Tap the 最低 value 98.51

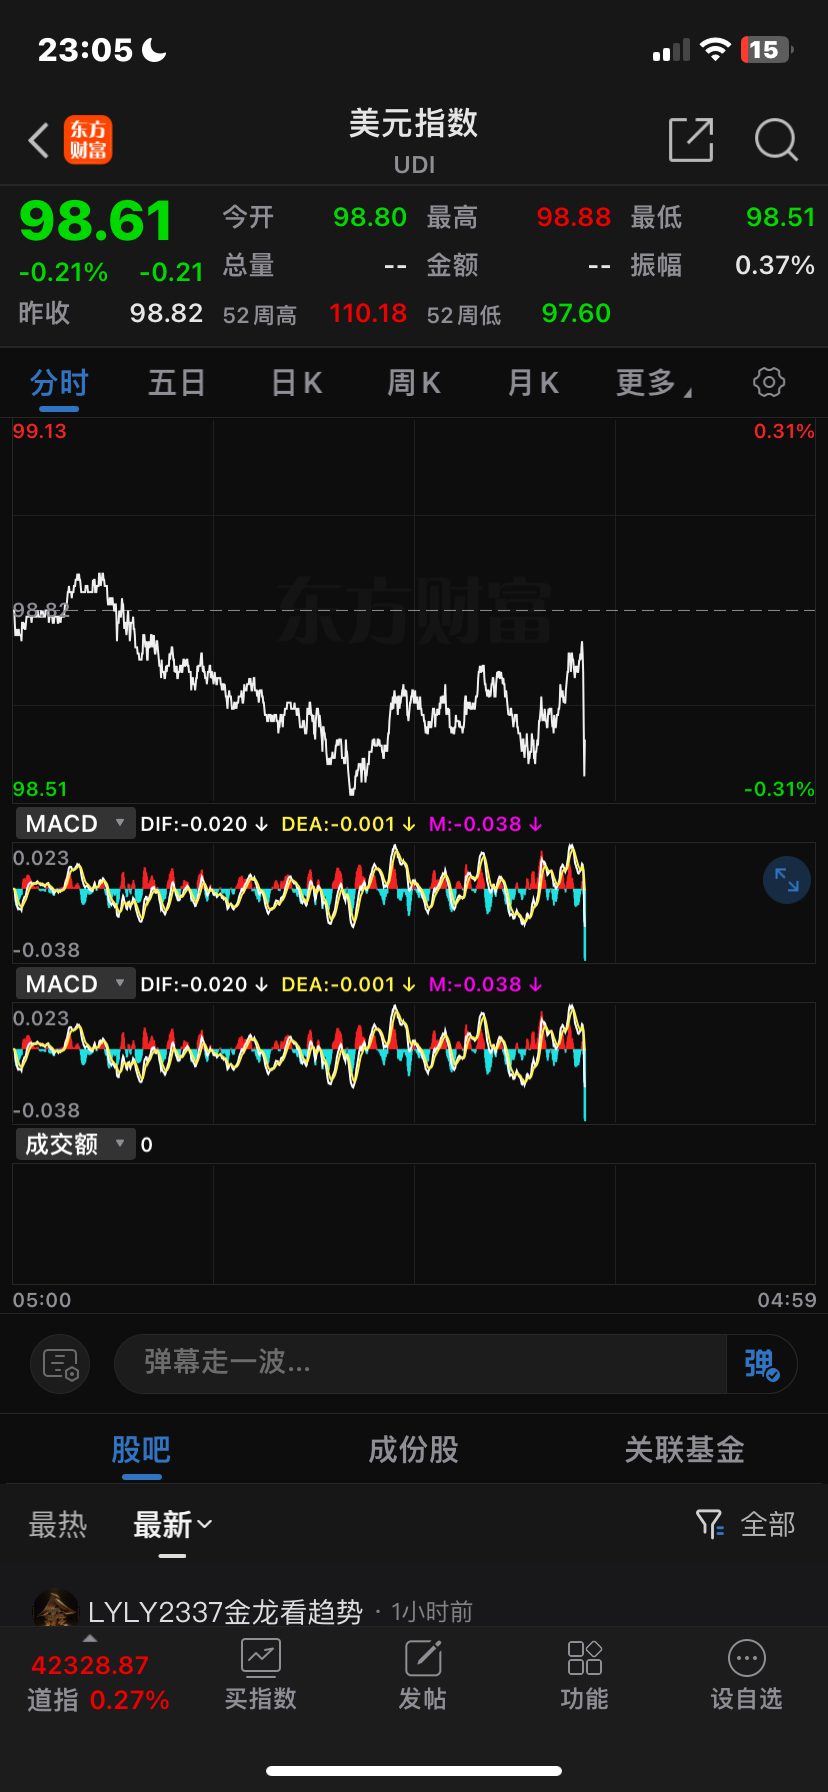point(781,217)
